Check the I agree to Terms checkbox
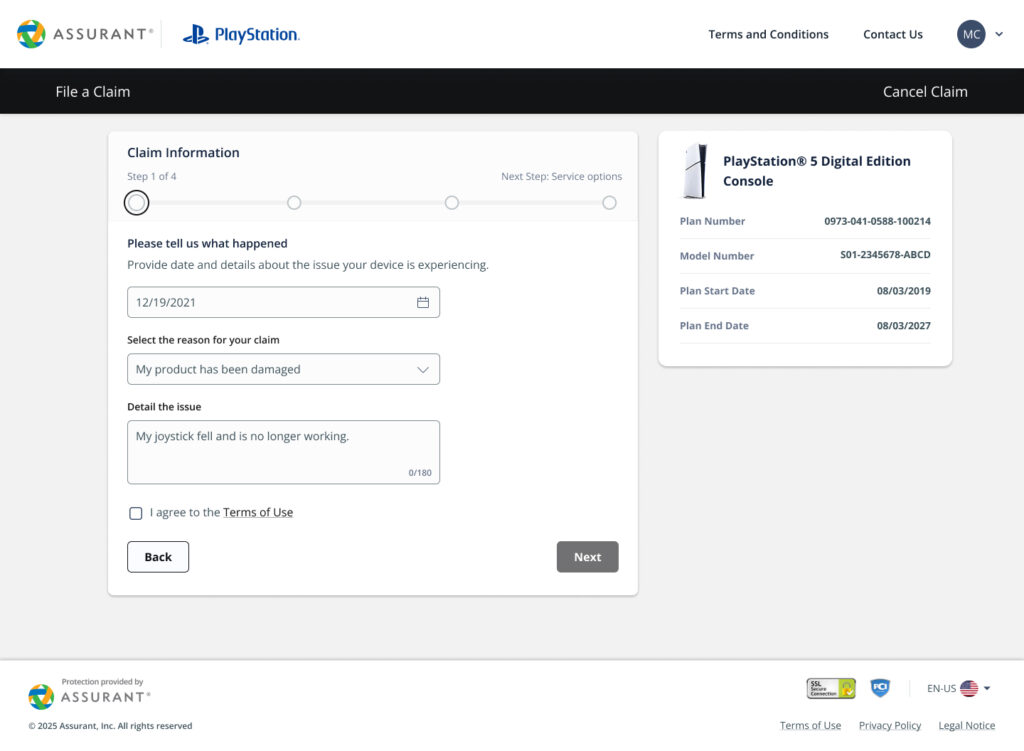The image size is (1024, 751). [x=136, y=513]
